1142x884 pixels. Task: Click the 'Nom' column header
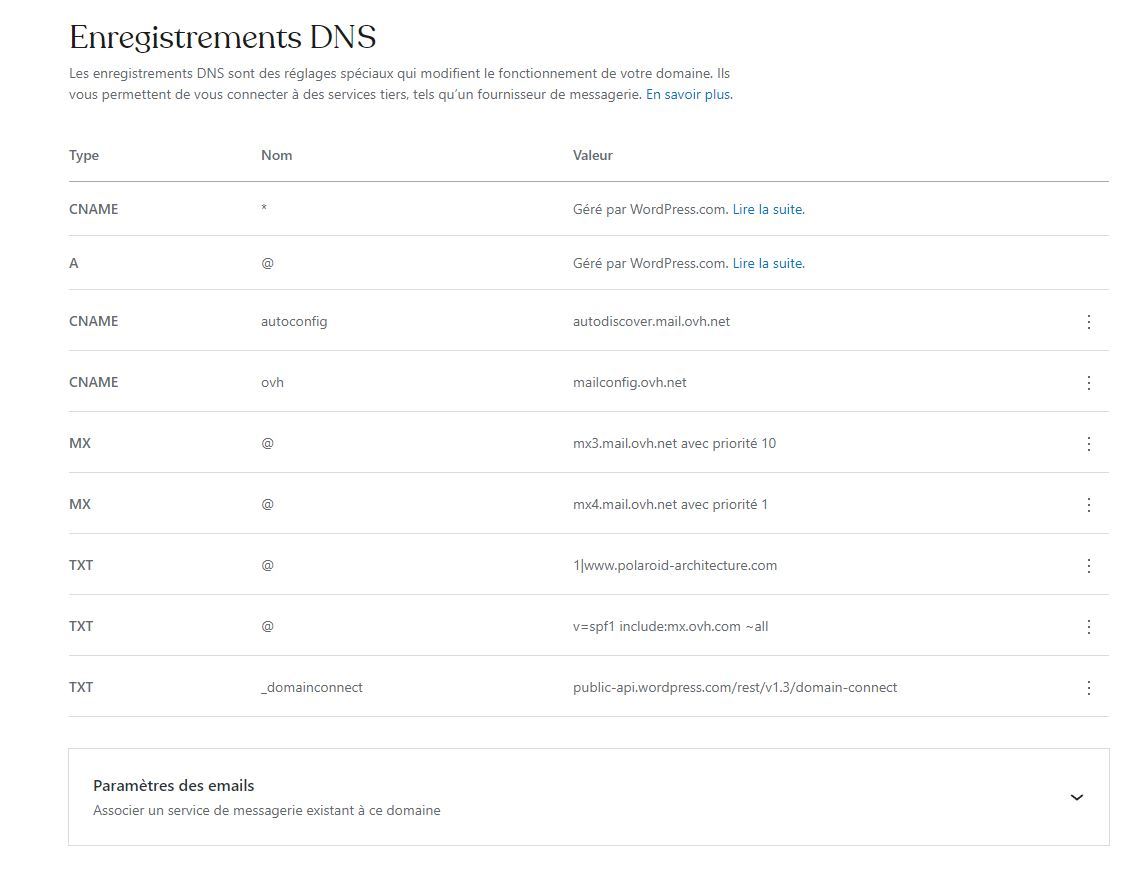(x=276, y=155)
